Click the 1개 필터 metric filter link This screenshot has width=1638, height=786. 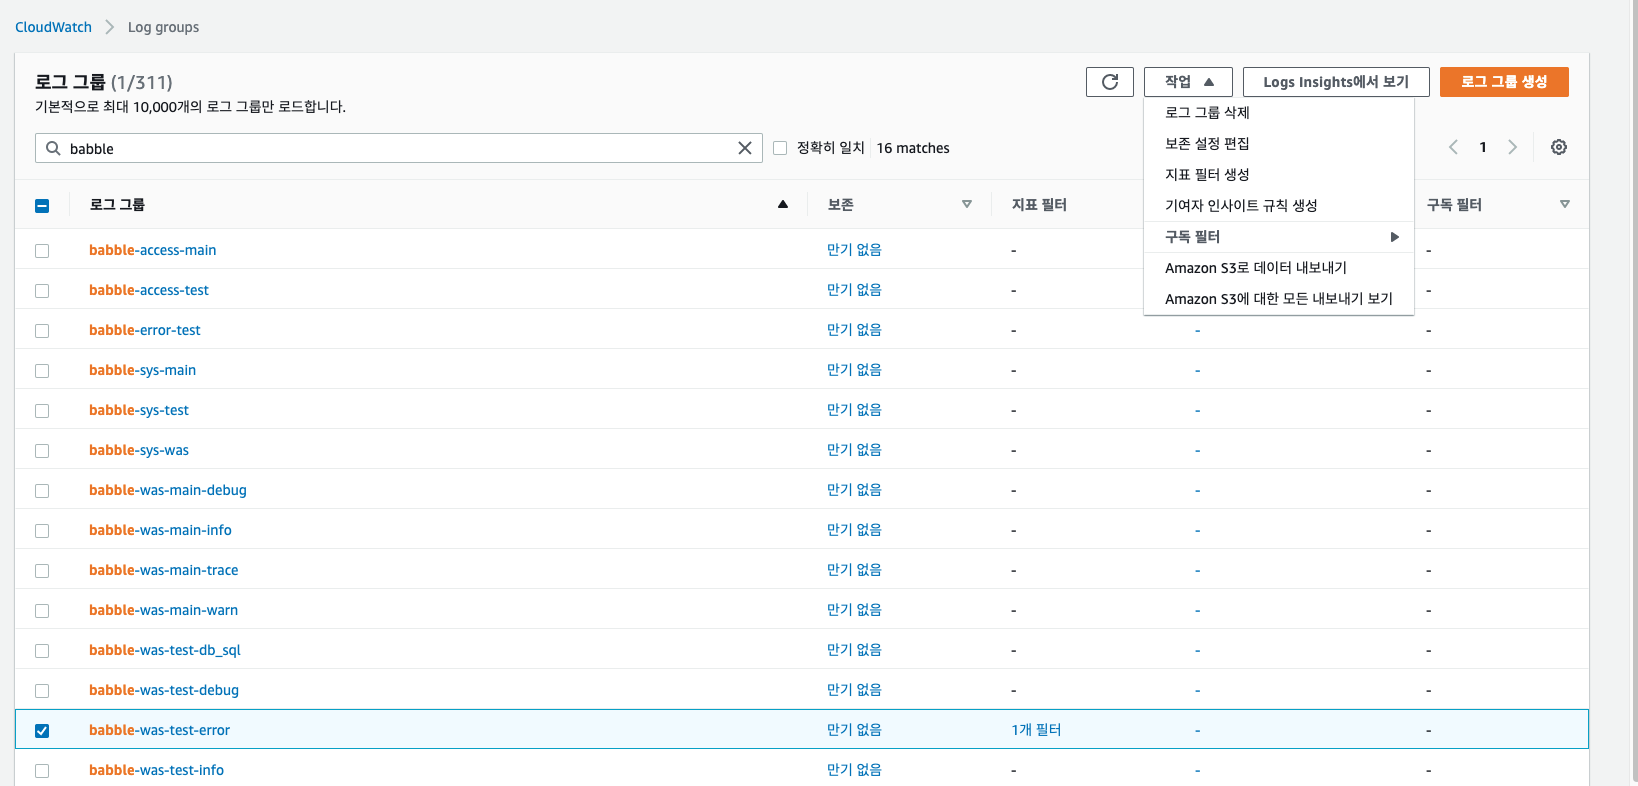(1036, 730)
